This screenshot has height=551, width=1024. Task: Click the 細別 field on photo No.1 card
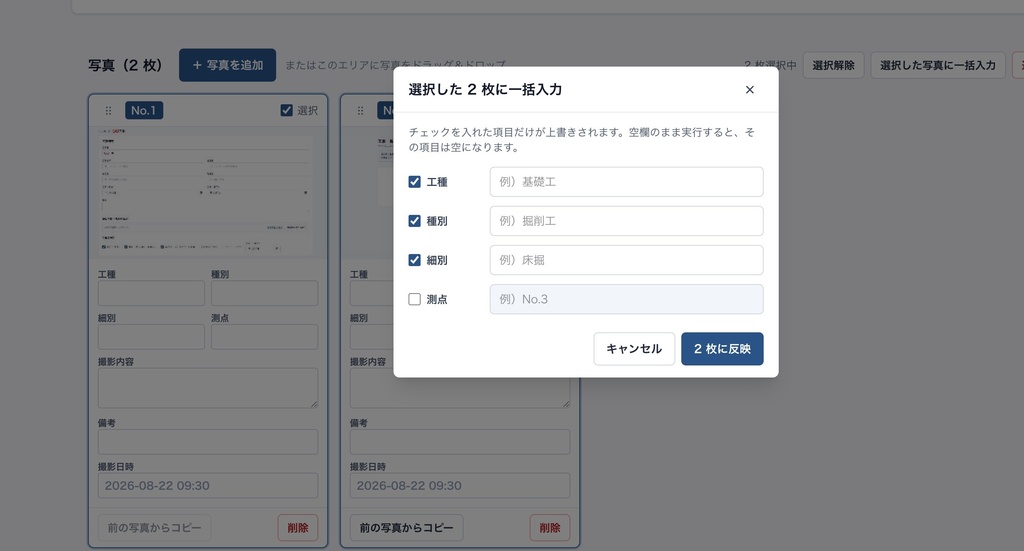pos(151,337)
